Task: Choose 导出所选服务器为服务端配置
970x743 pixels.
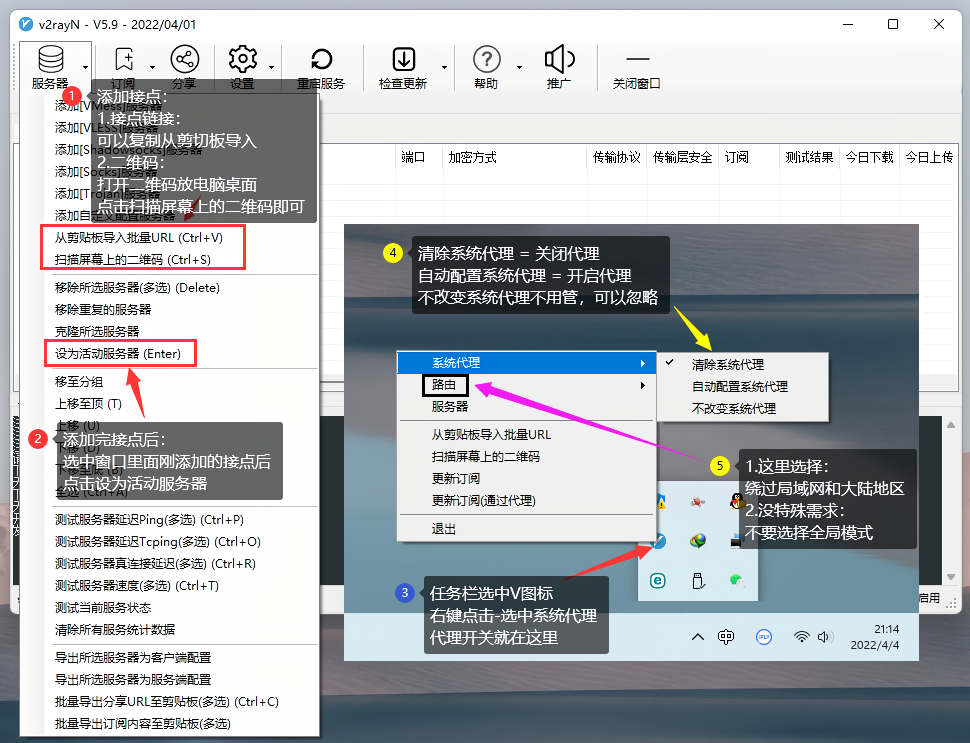Action: 133,679
